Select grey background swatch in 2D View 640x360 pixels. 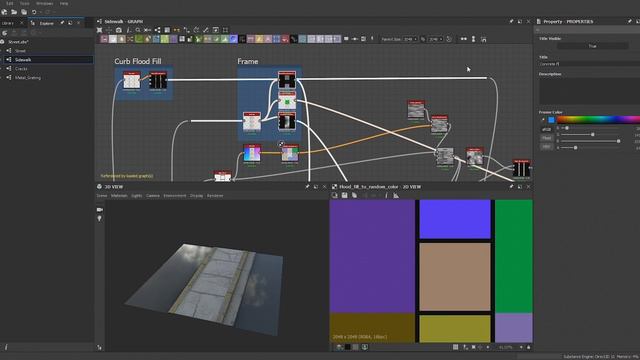pos(356,347)
